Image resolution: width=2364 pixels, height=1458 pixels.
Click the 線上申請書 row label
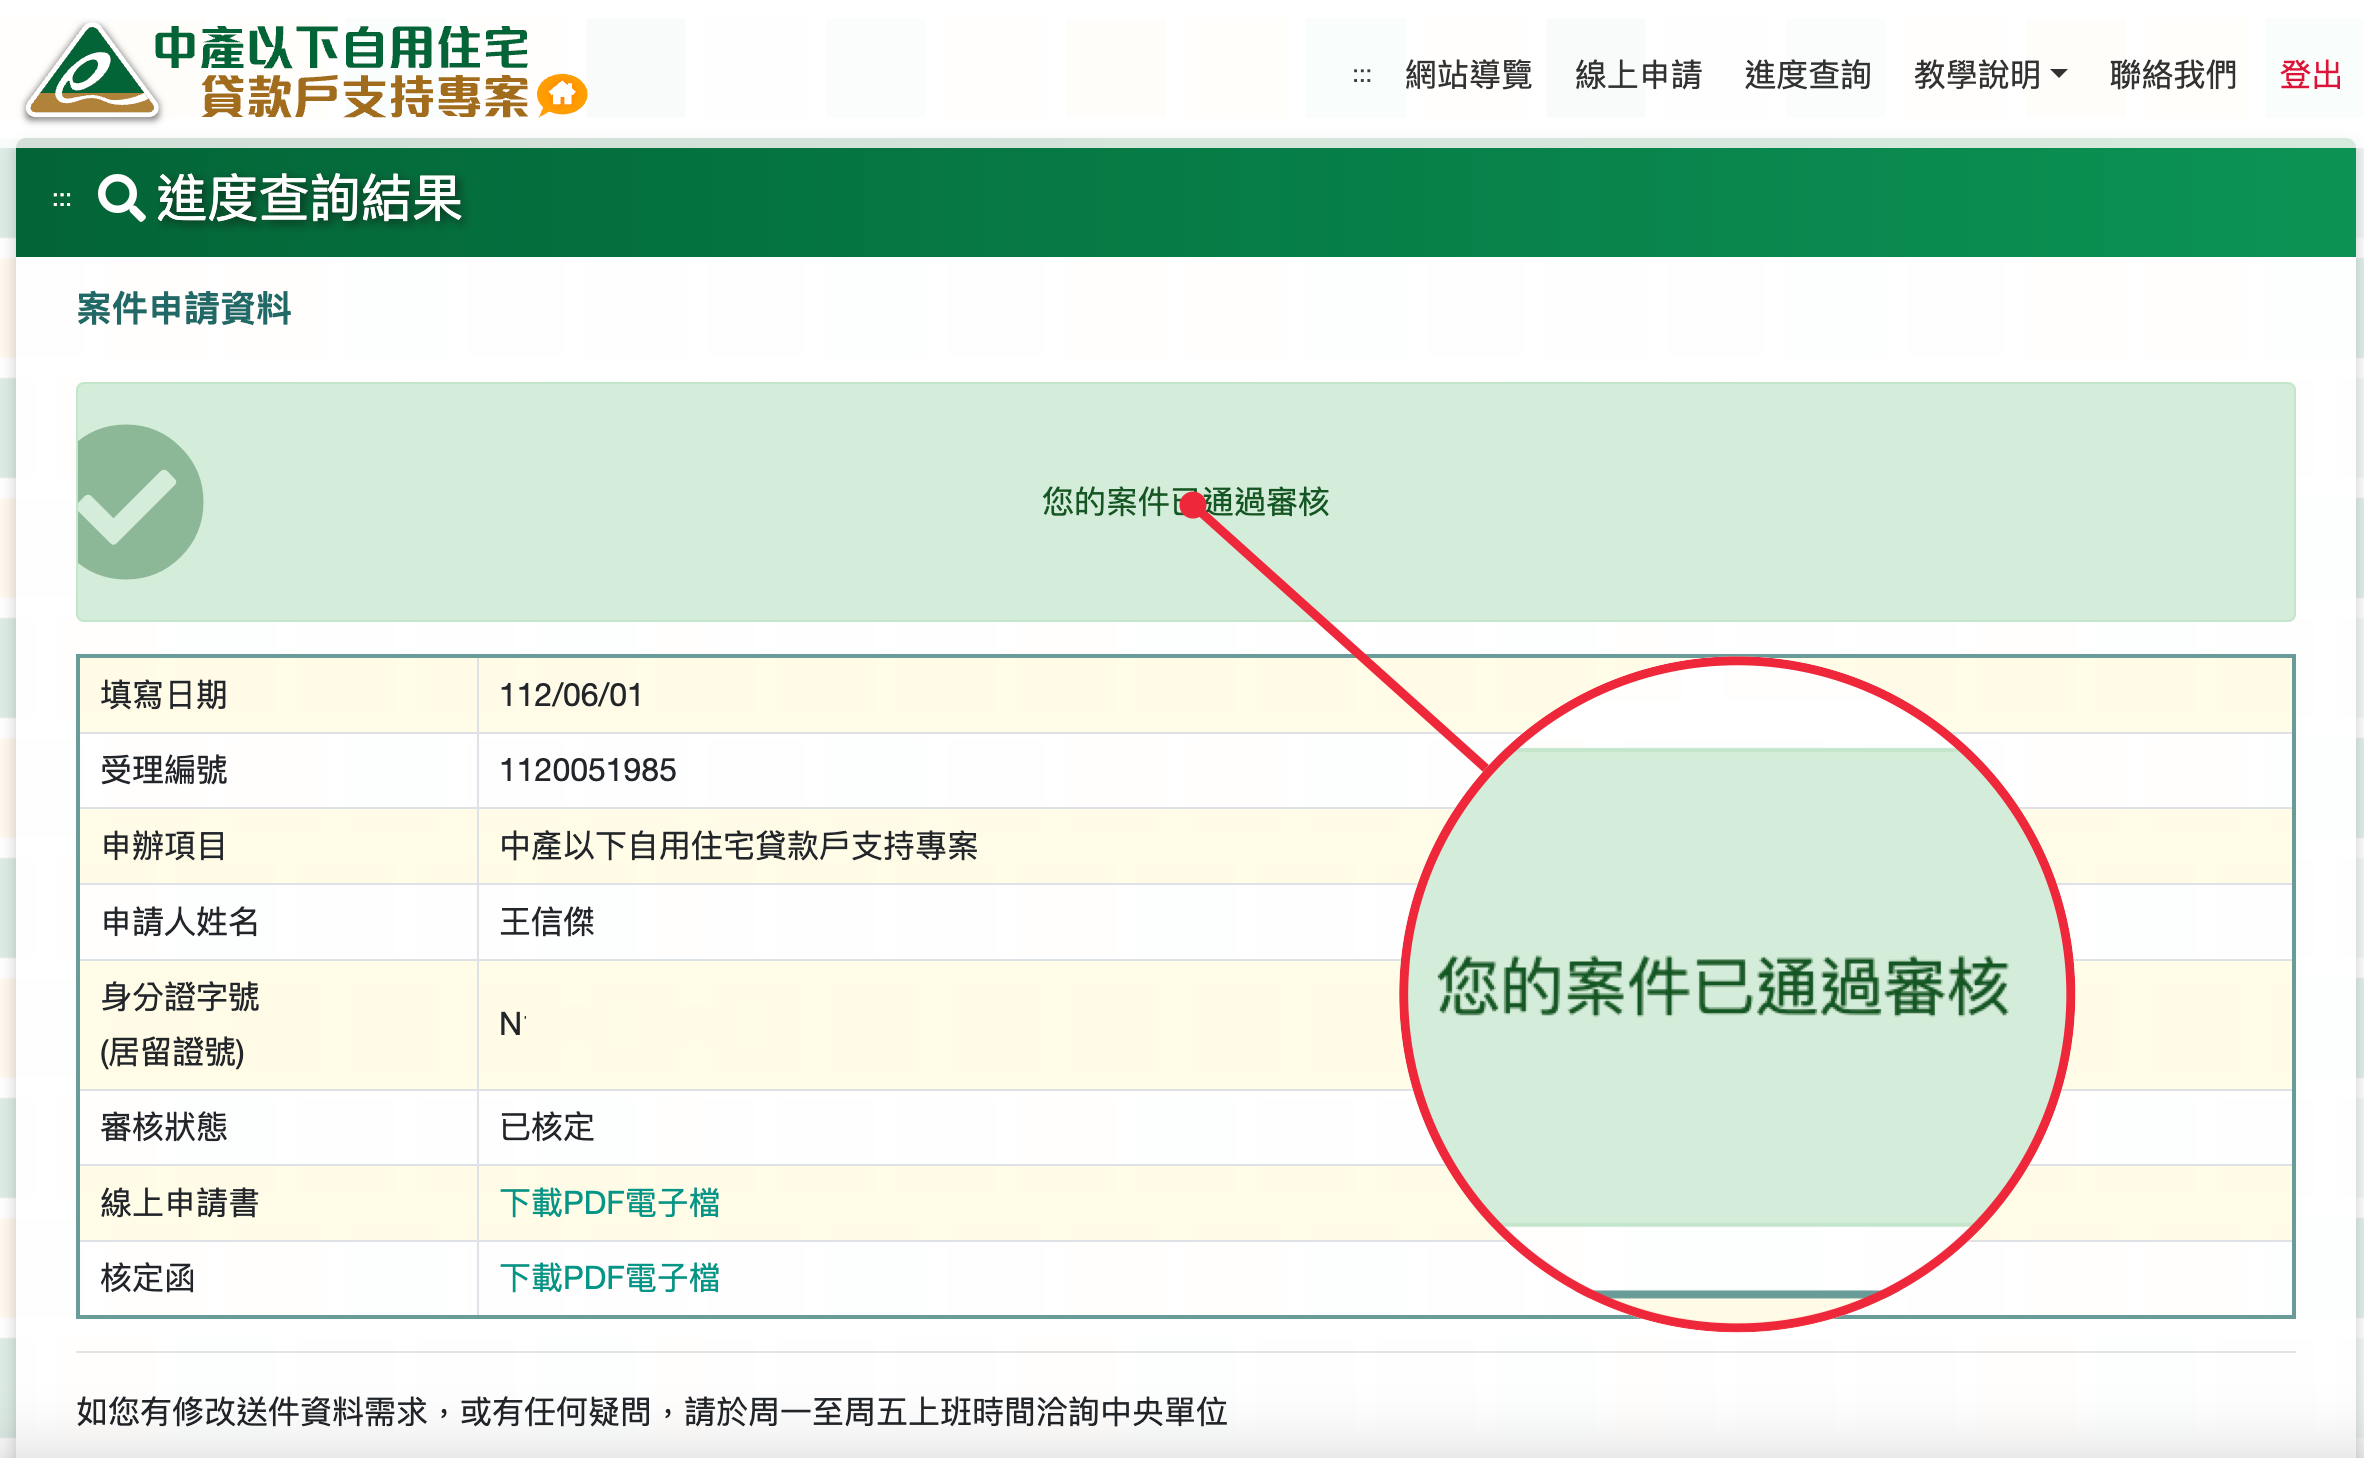click(x=180, y=1202)
